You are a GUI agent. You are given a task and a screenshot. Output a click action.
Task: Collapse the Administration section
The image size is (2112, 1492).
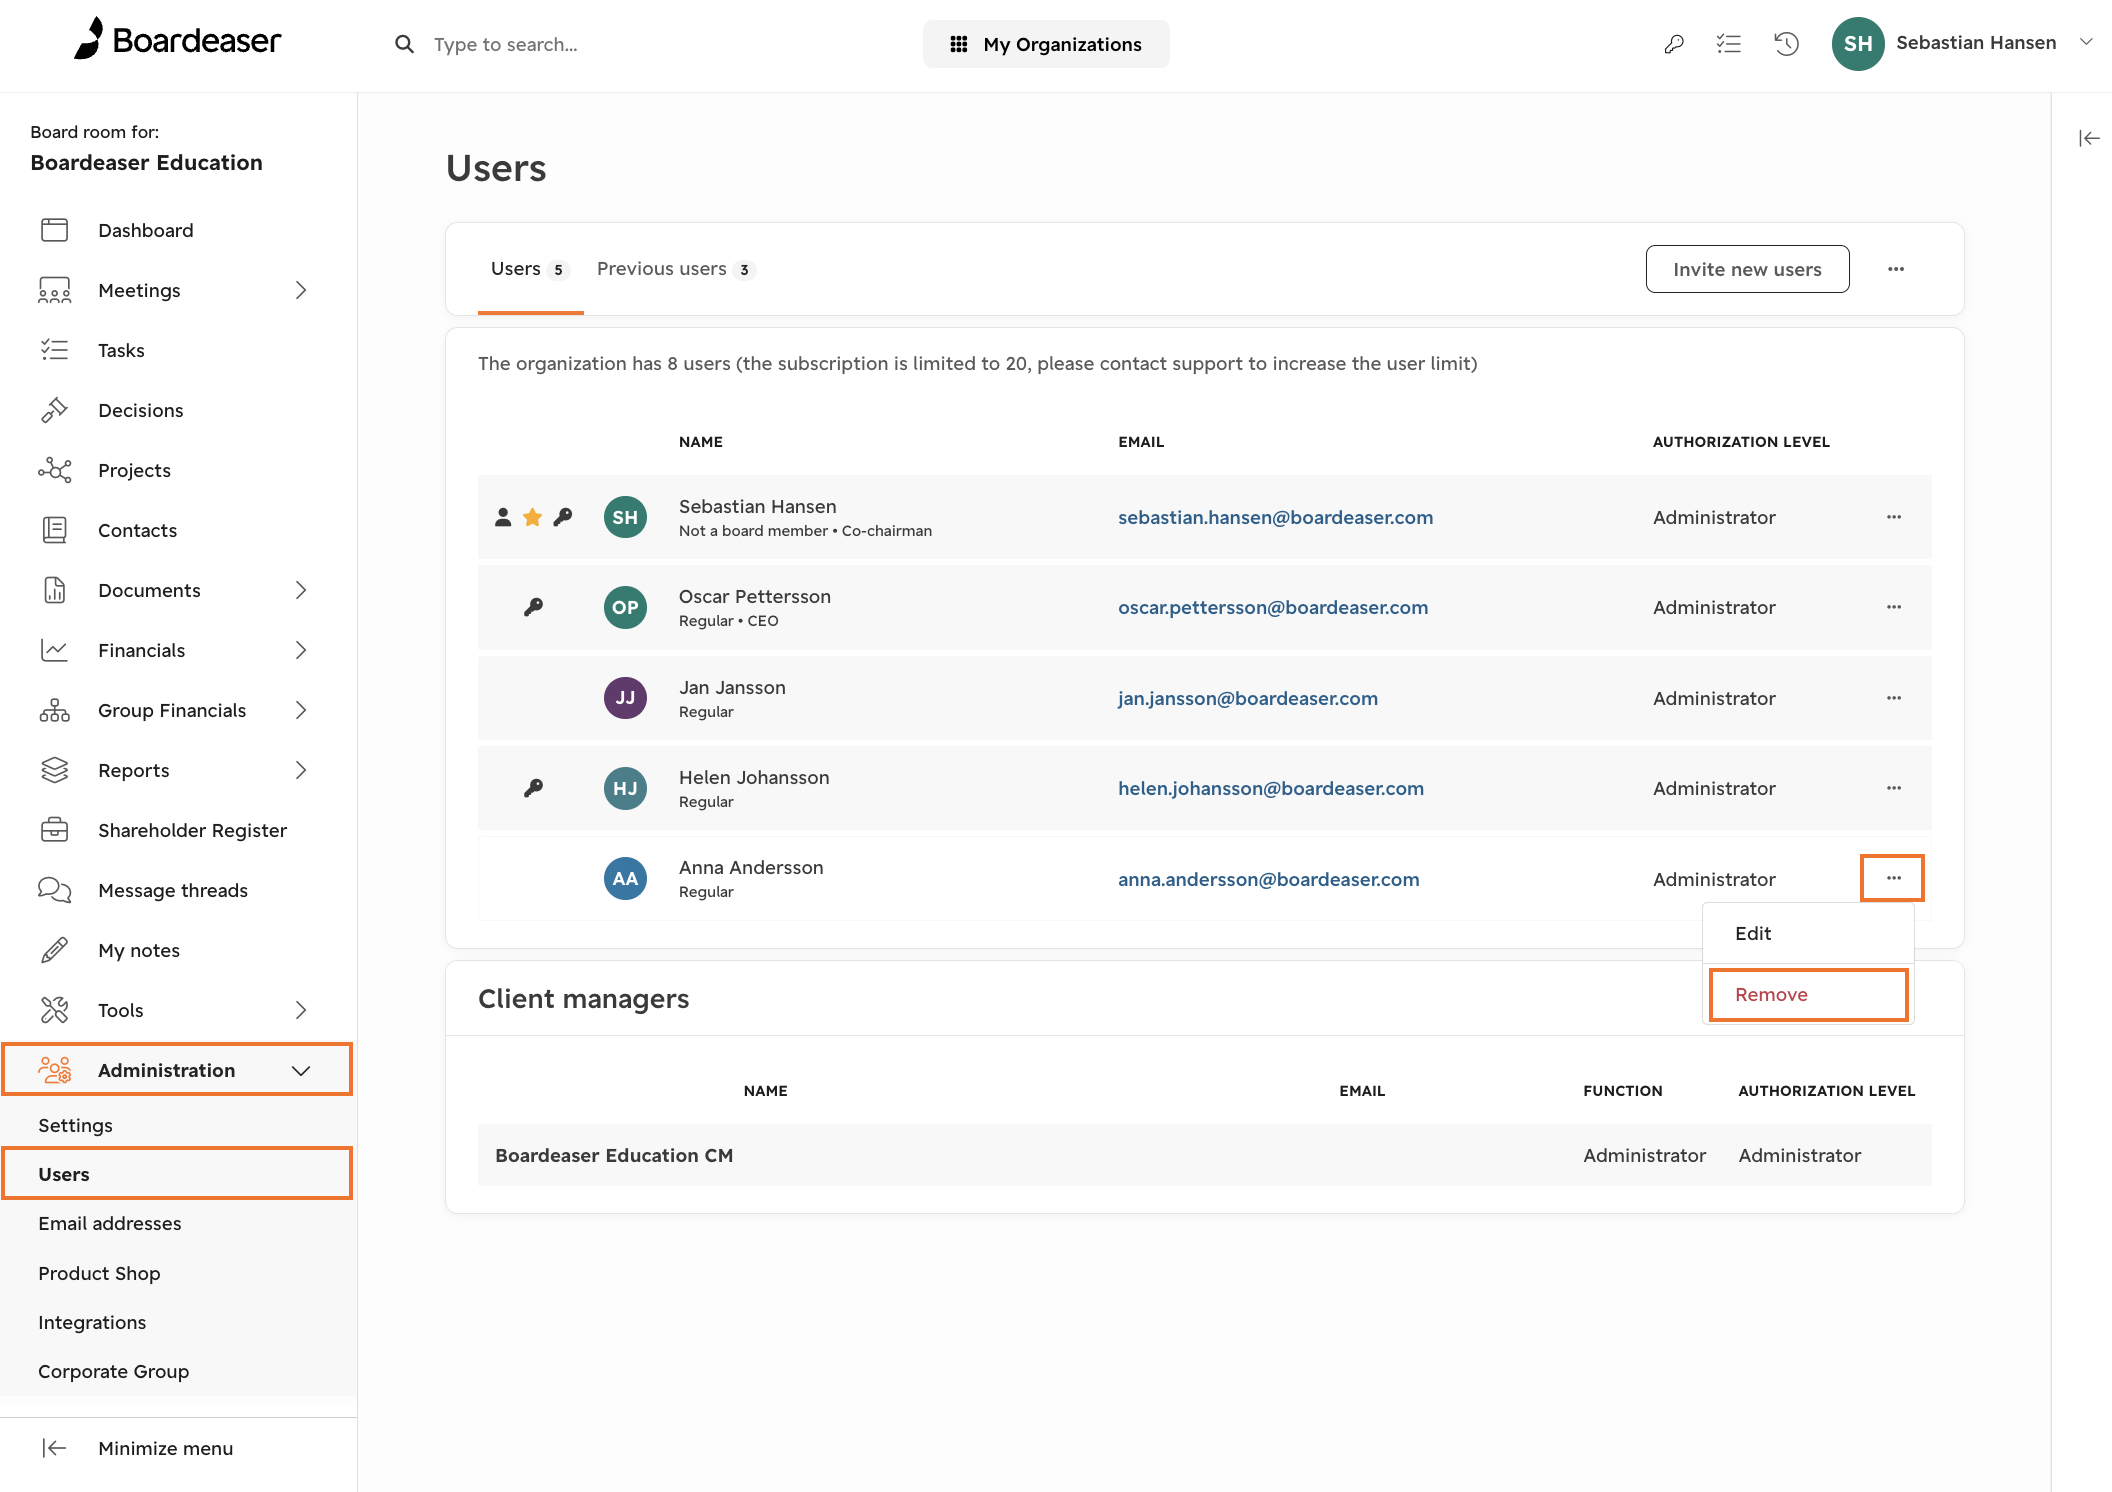(x=301, y=1070)
